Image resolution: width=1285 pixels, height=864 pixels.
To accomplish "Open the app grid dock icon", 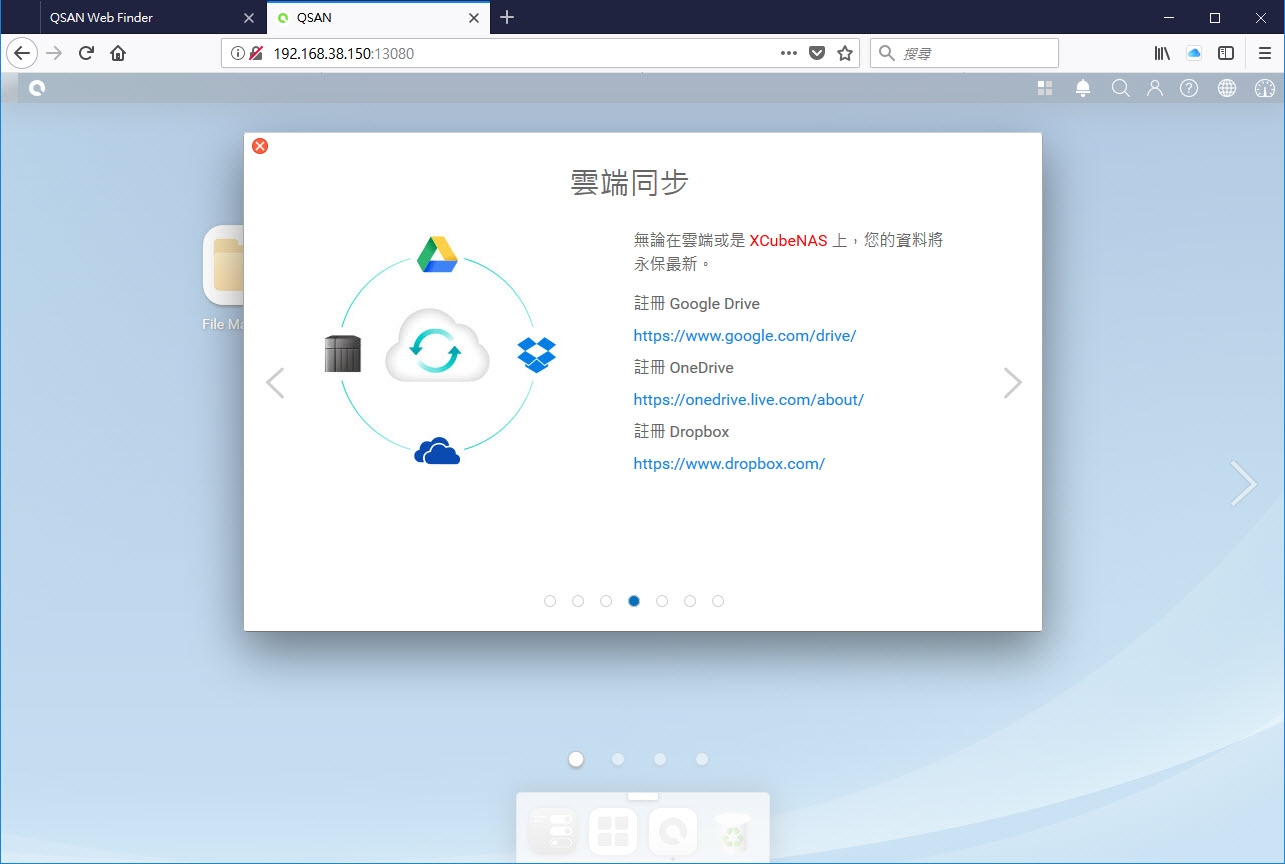I will coord(613,832).
